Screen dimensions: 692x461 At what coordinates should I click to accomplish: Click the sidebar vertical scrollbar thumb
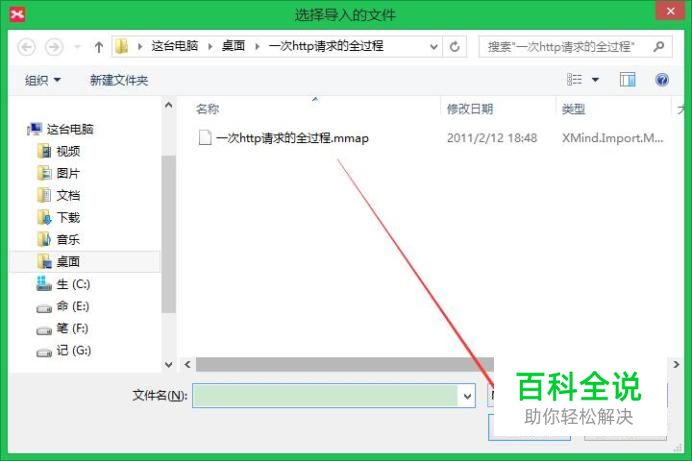[169, 234]
